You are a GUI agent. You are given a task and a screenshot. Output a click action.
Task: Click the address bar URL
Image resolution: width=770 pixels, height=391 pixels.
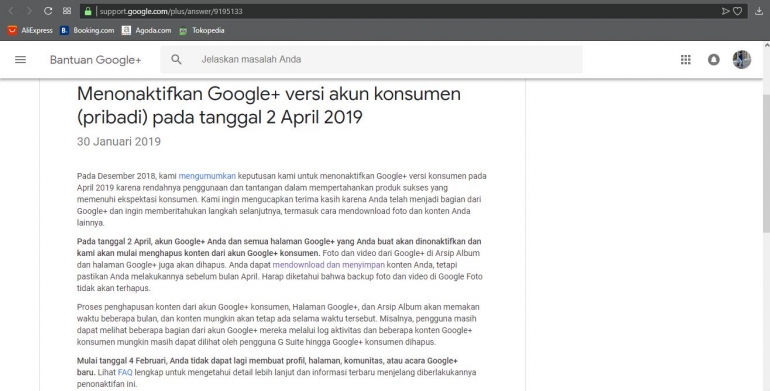(171, 11)
